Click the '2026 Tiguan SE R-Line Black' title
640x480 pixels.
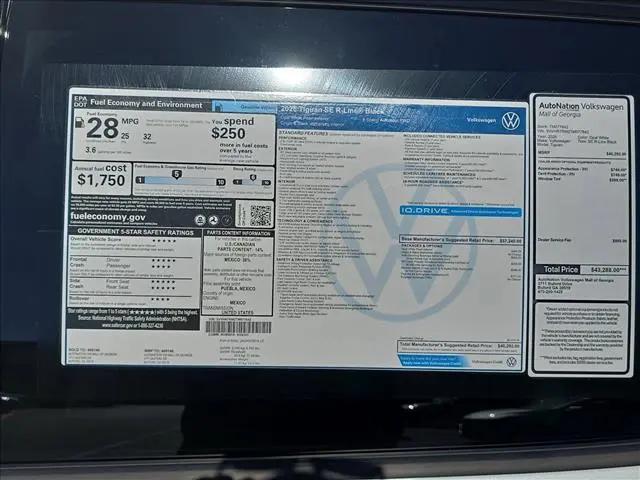[333, 110]
